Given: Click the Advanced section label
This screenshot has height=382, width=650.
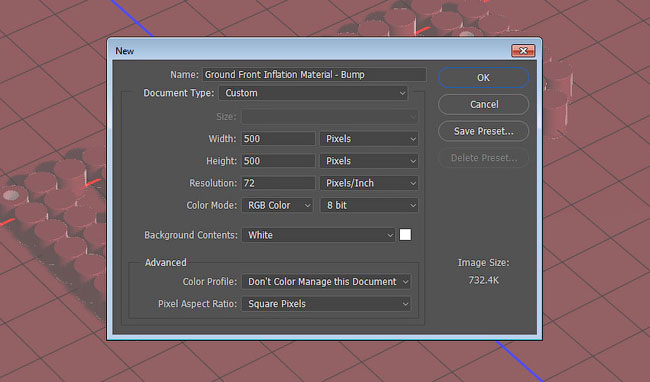Looking at the screenshot, I should (166, 263).
